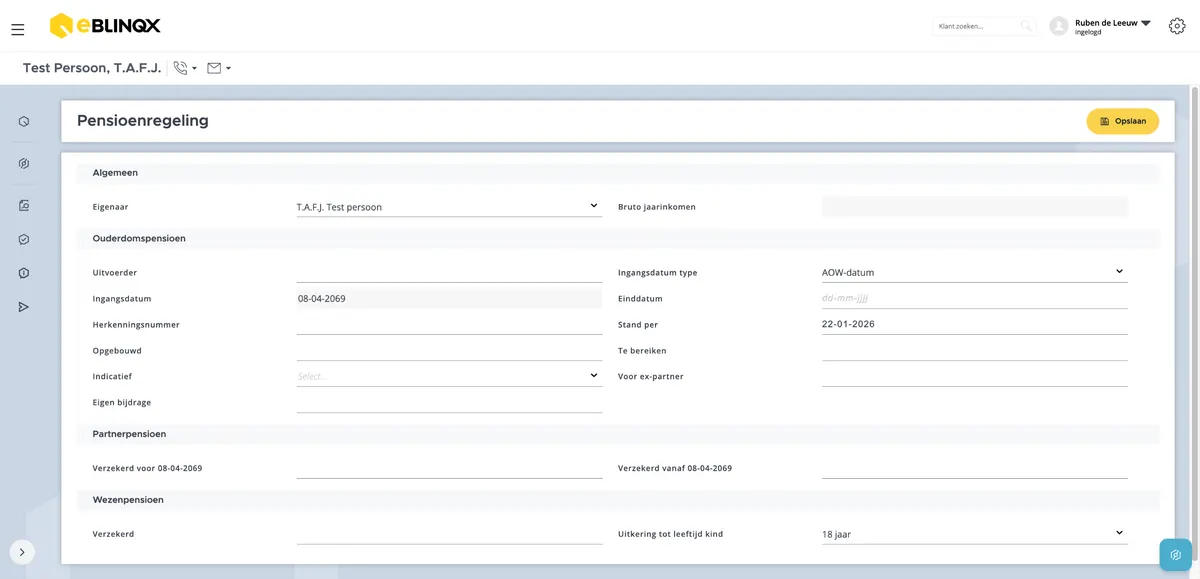Click the plain hexagon sidebar icon
This screenshot has height=579, width=1200.
24,122
